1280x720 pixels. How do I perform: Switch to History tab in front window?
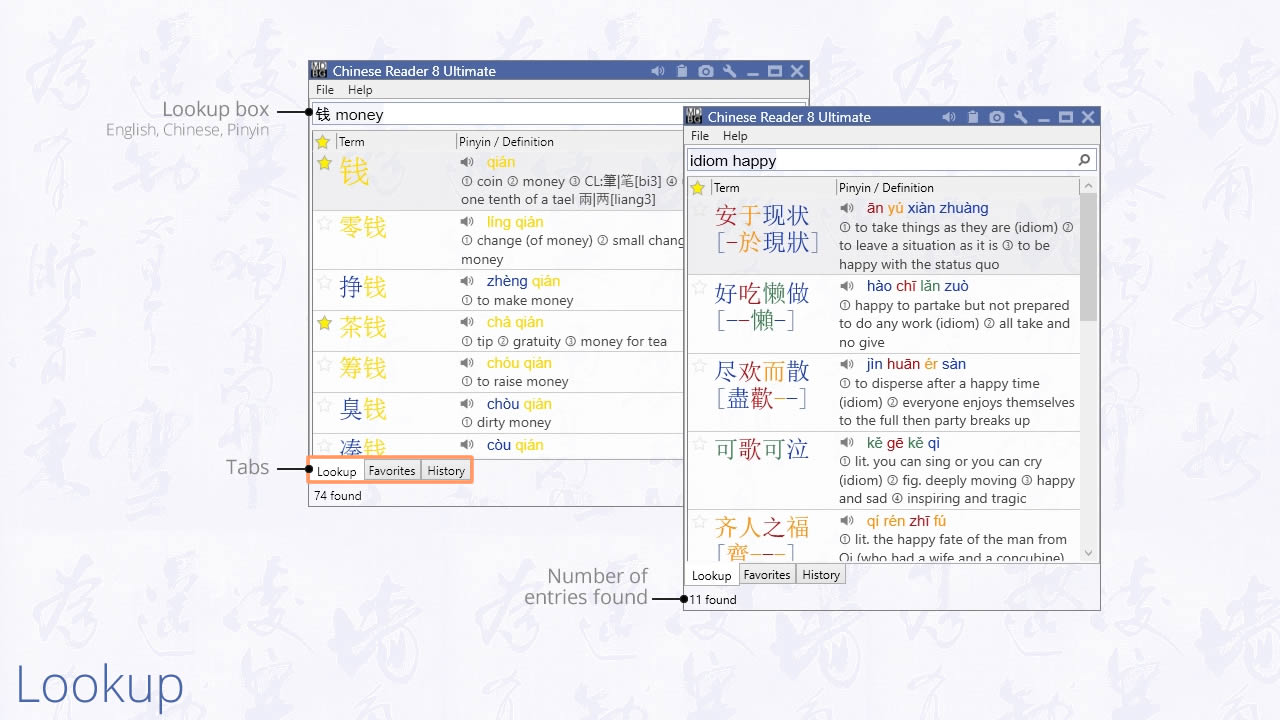pos(821,574)
